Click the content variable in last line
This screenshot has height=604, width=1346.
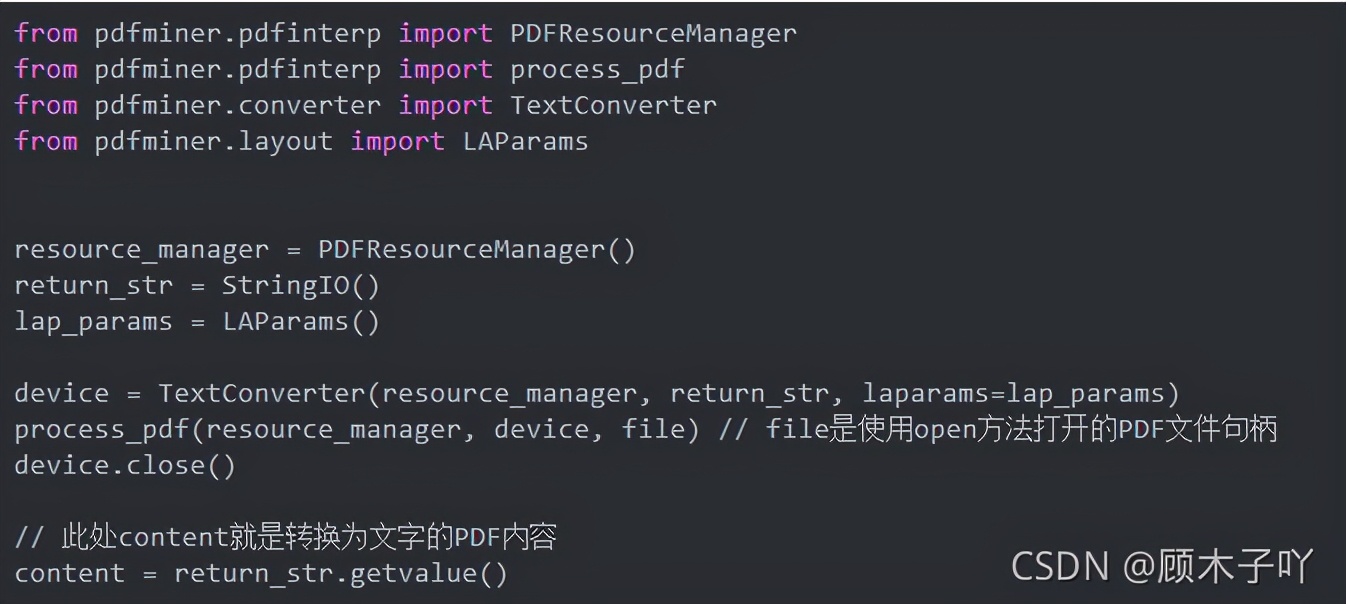coord(69,573)
